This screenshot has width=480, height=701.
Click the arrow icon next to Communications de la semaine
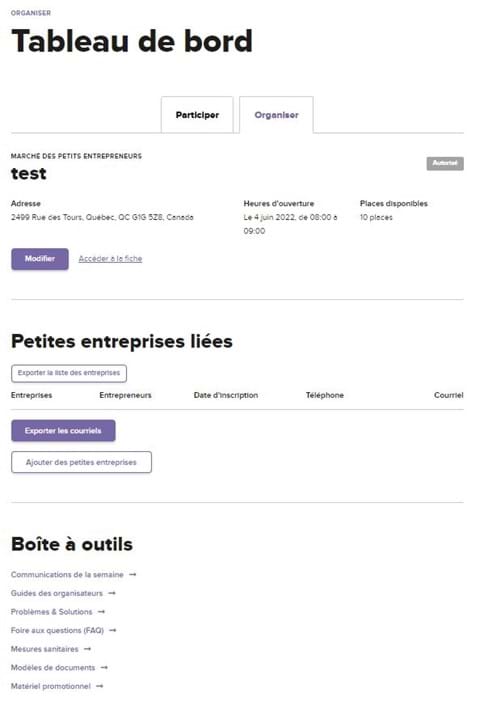coord(132,574)
